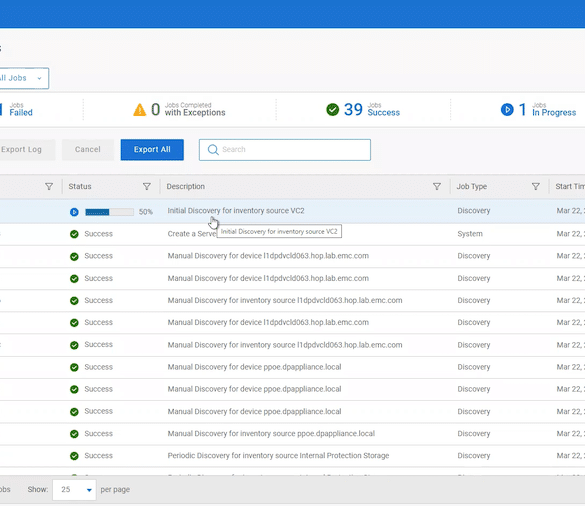Filter by Jobs In Progress summary
Viewport: 585px width, 506px height.
click(x=538, y=110)
